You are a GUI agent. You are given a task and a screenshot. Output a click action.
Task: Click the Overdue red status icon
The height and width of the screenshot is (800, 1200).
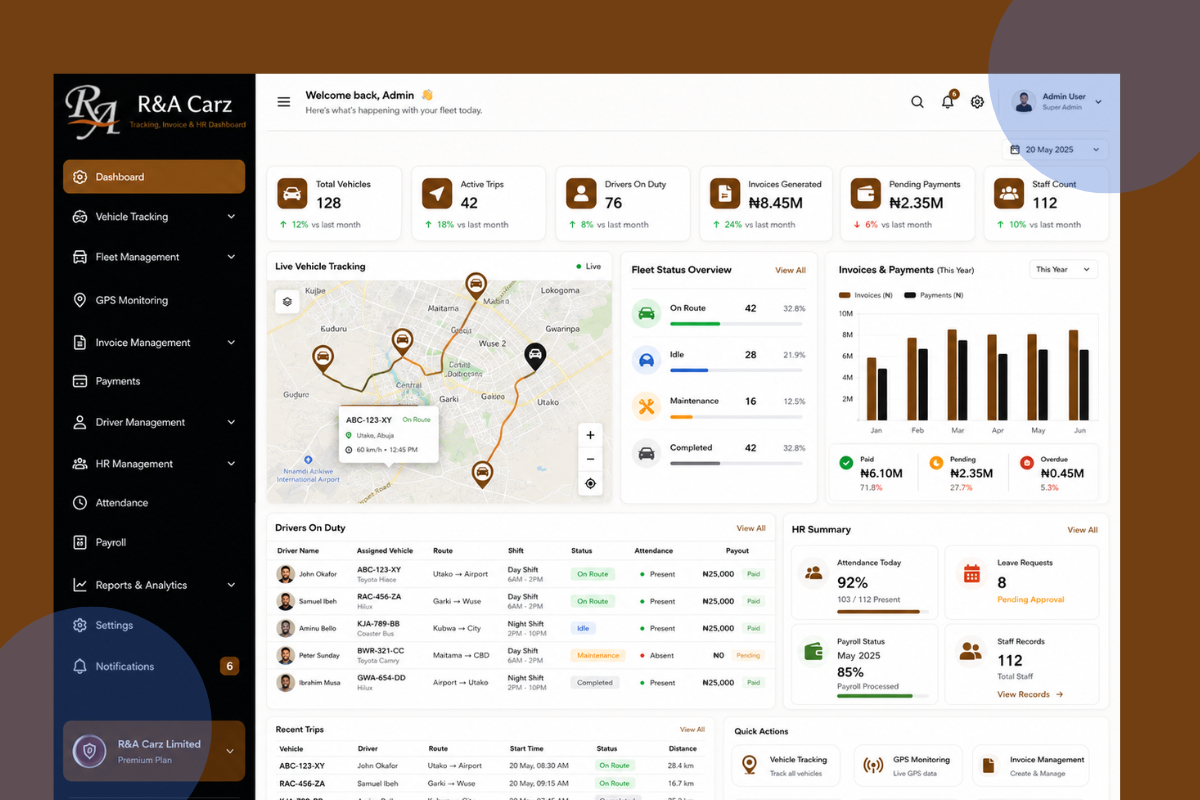[x=1026, y=463]
